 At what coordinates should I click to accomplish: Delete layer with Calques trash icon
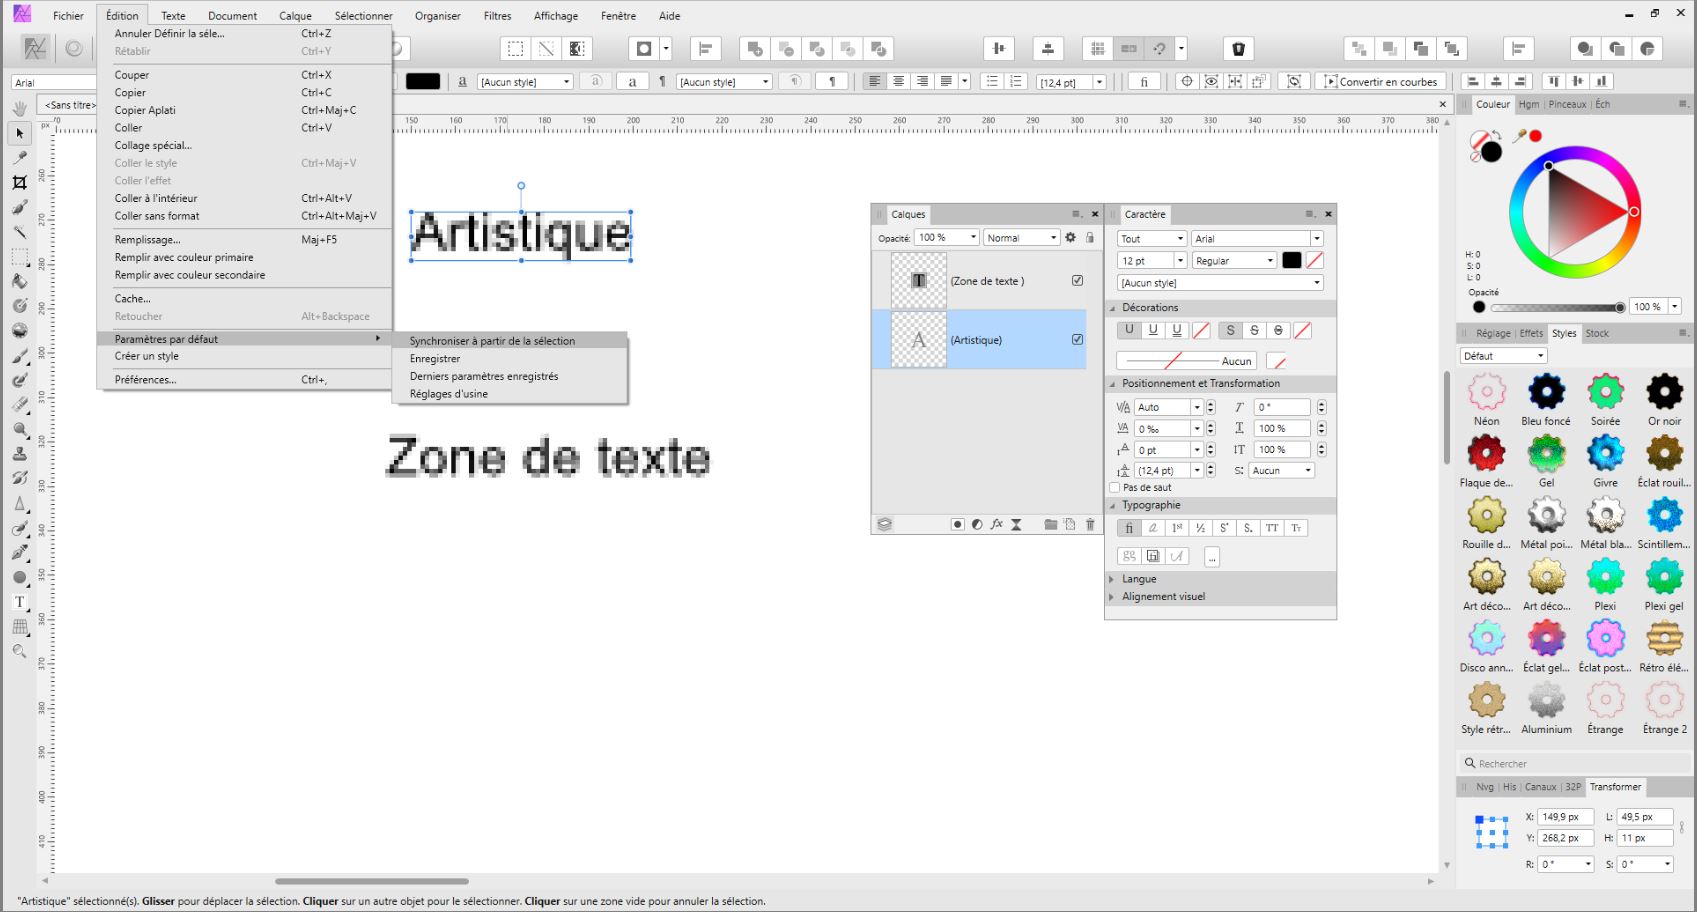[x=1090, y=524]
